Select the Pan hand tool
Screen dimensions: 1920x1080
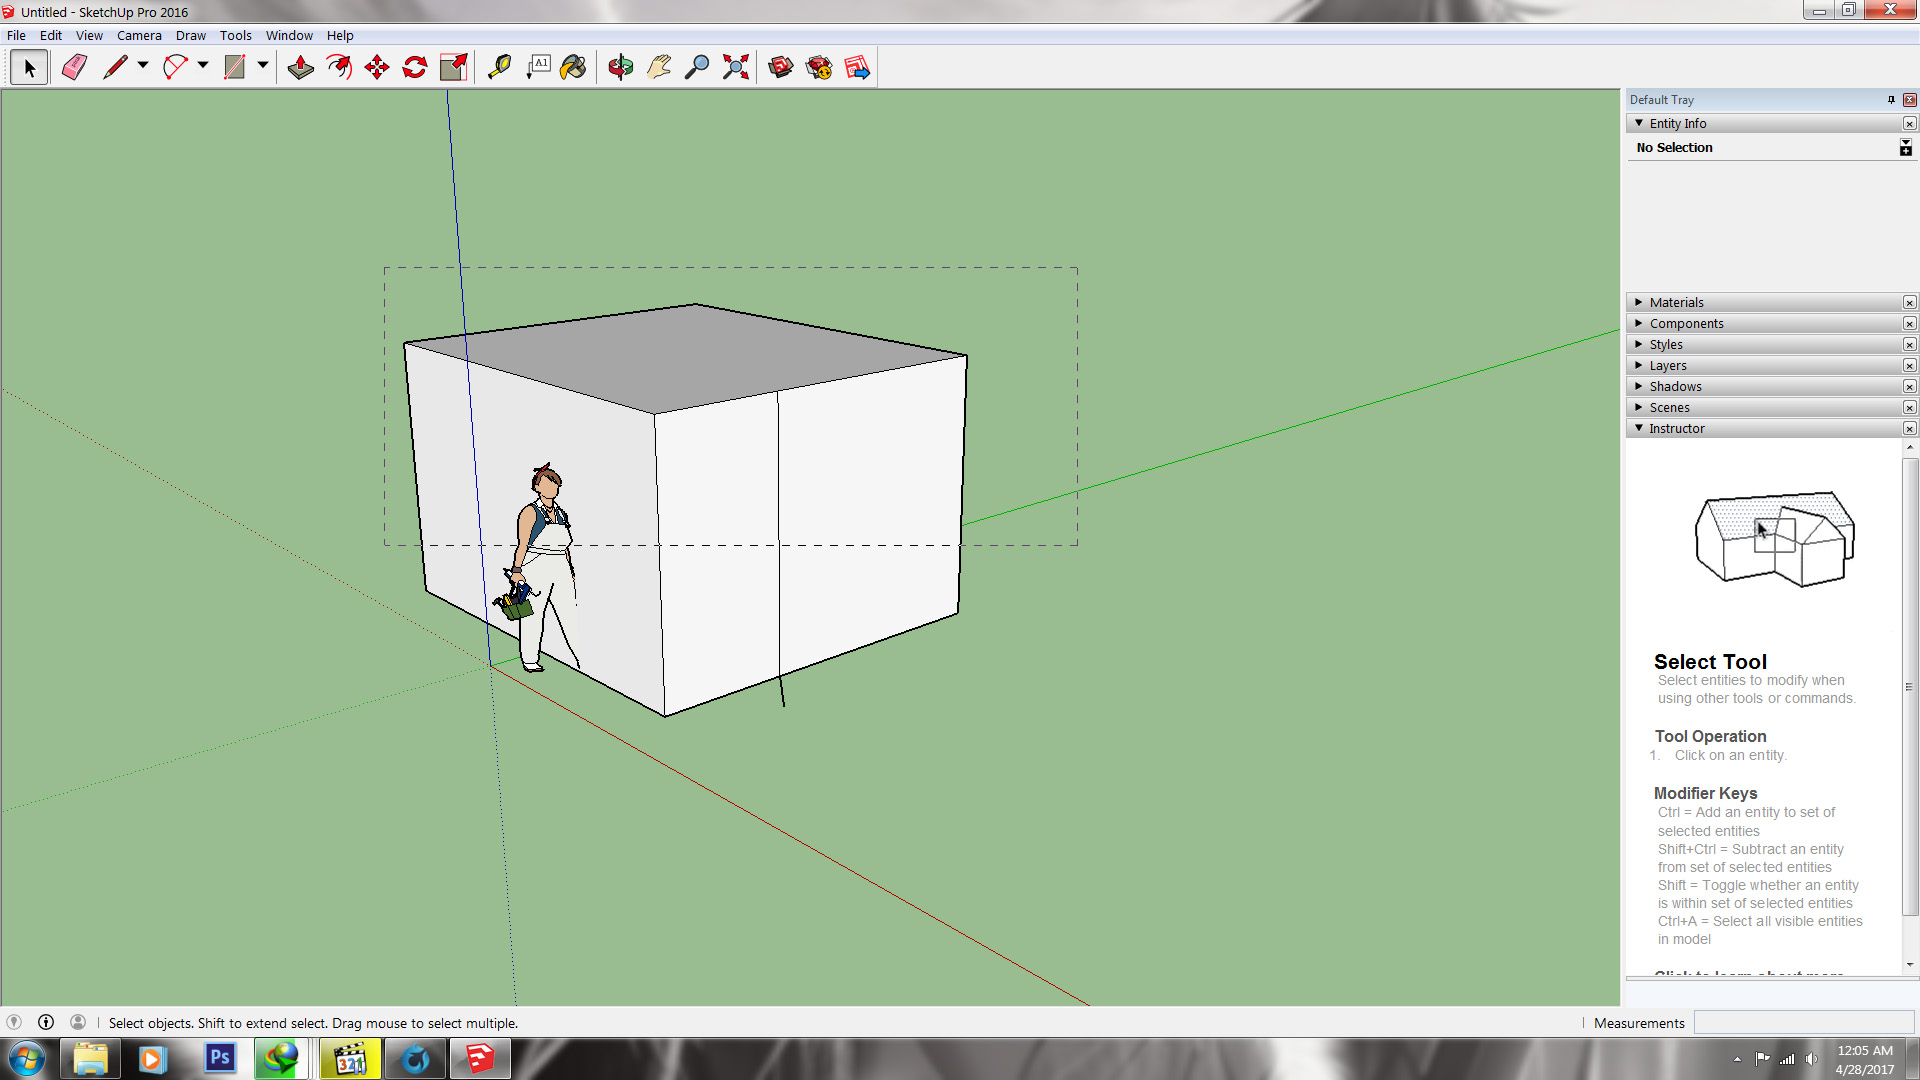tap(659, 67)
